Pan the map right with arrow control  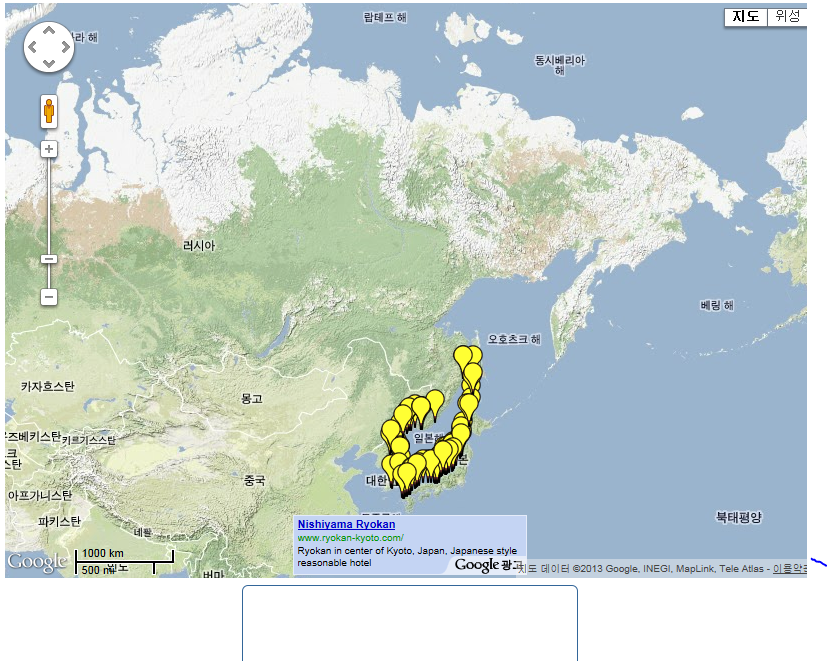(x=65, y=47)
